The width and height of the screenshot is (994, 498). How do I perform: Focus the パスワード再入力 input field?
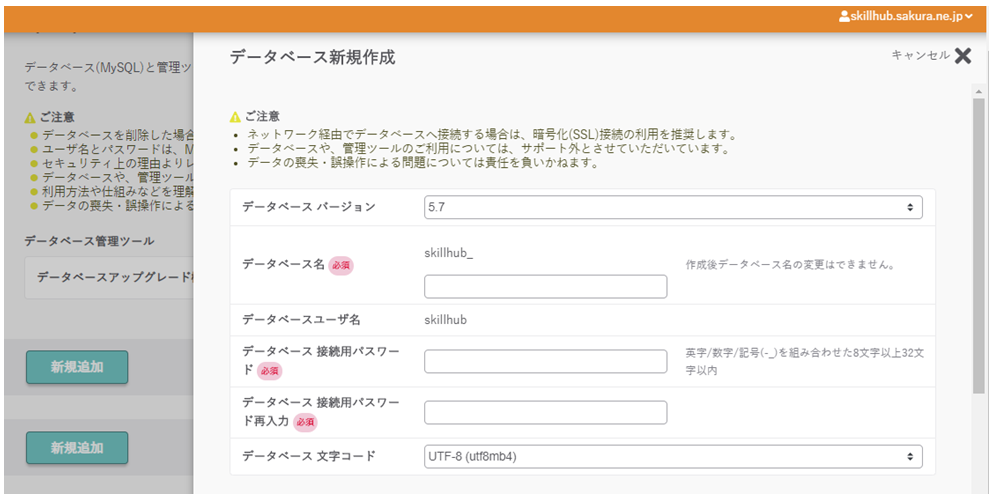coord(545,412)
